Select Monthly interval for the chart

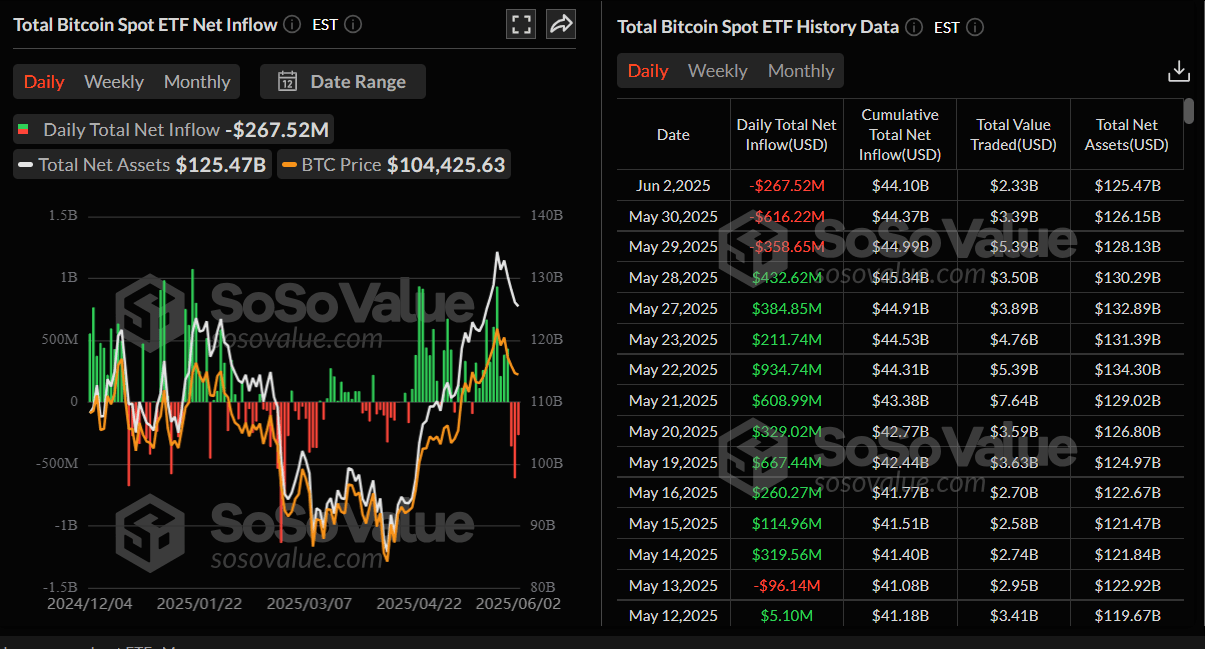[x=197, y=82]
